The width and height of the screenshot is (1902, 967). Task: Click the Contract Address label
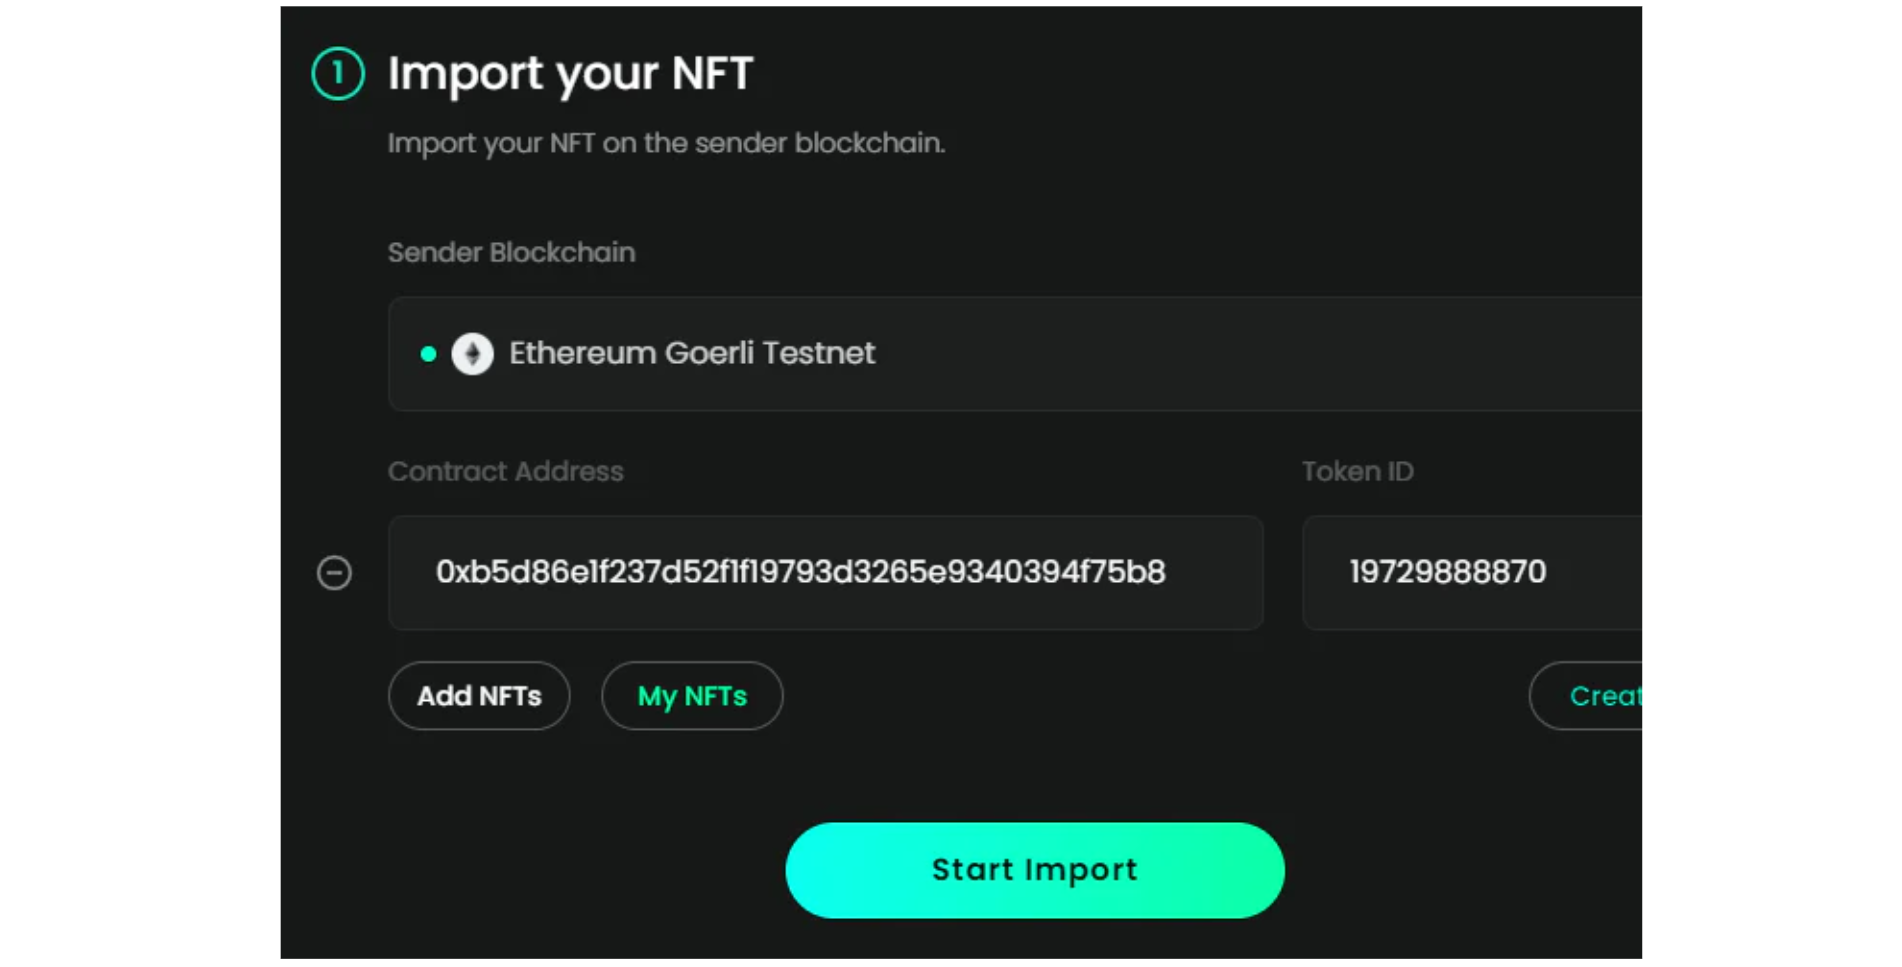(505, 471)
